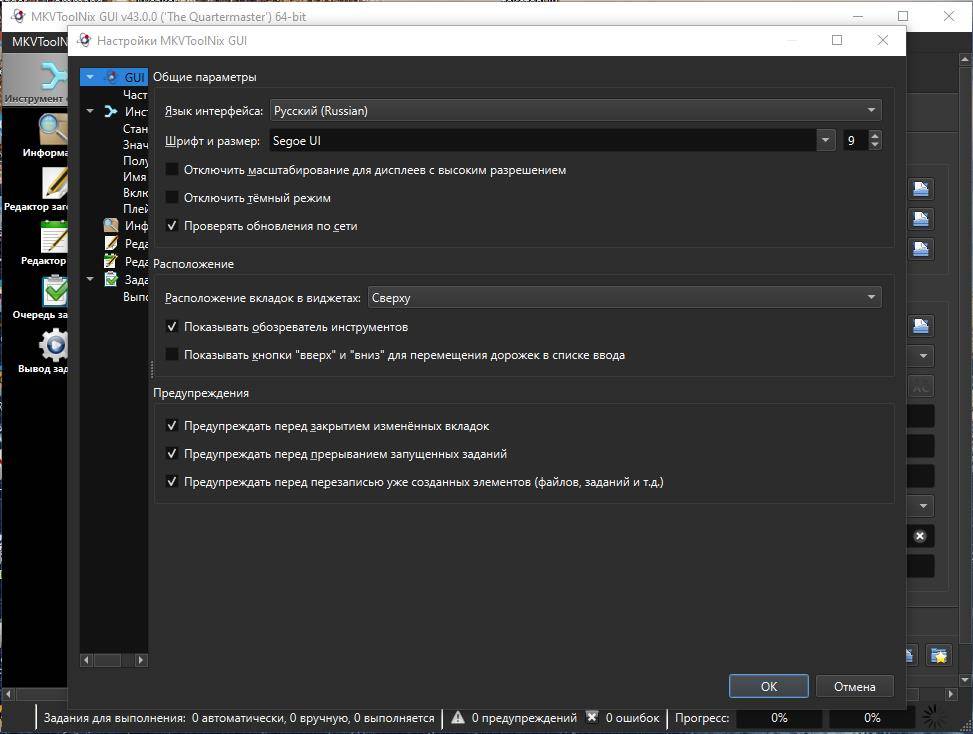Click the star folder icon in main window
Image resolution: width=973 pixels, height=734 pixels.
tap(939, 655)
